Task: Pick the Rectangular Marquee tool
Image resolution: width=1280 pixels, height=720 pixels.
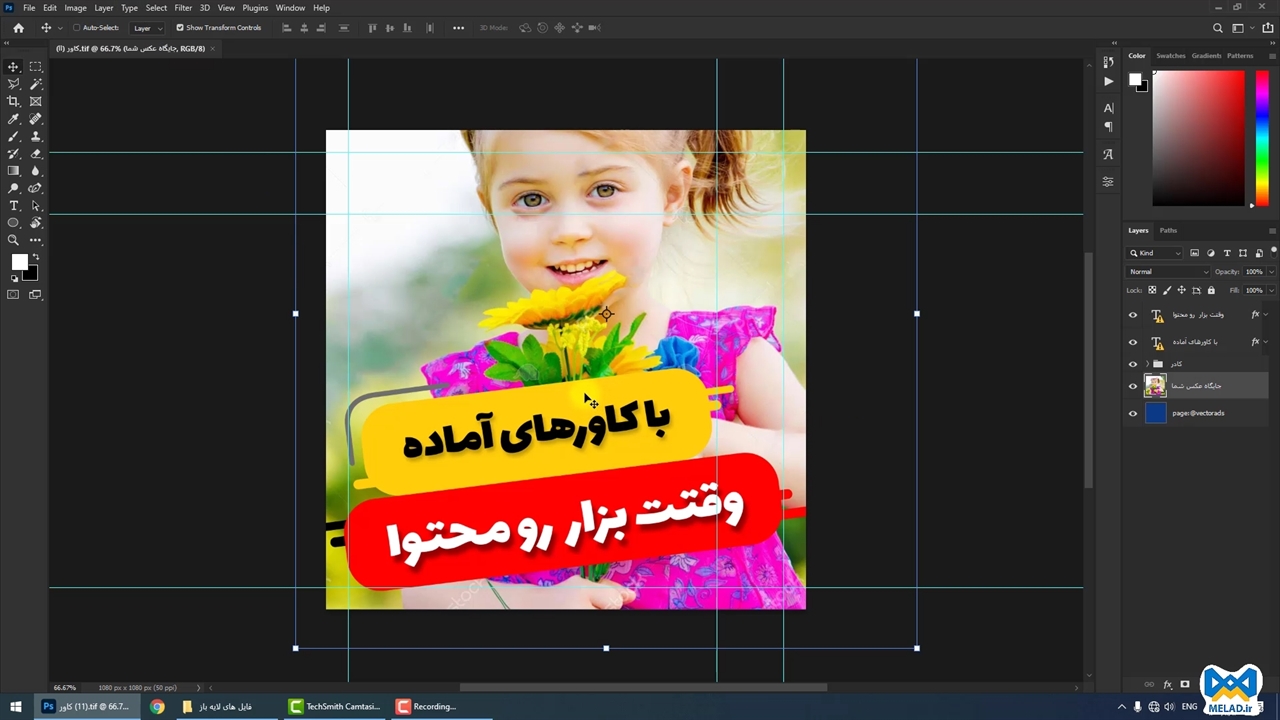Action: click(36, 67)
